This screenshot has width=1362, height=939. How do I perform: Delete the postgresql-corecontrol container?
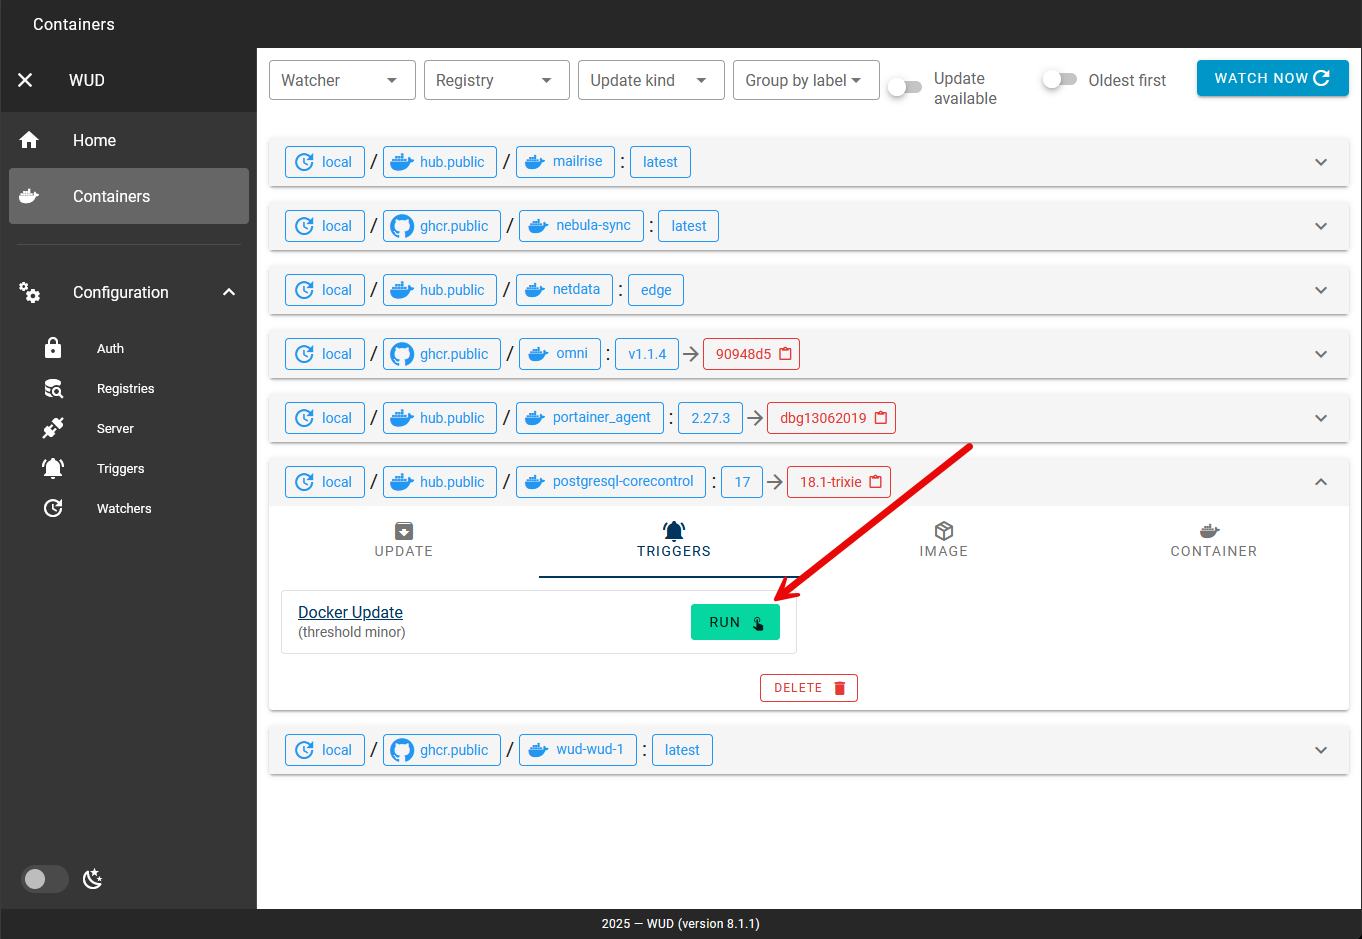809,688
